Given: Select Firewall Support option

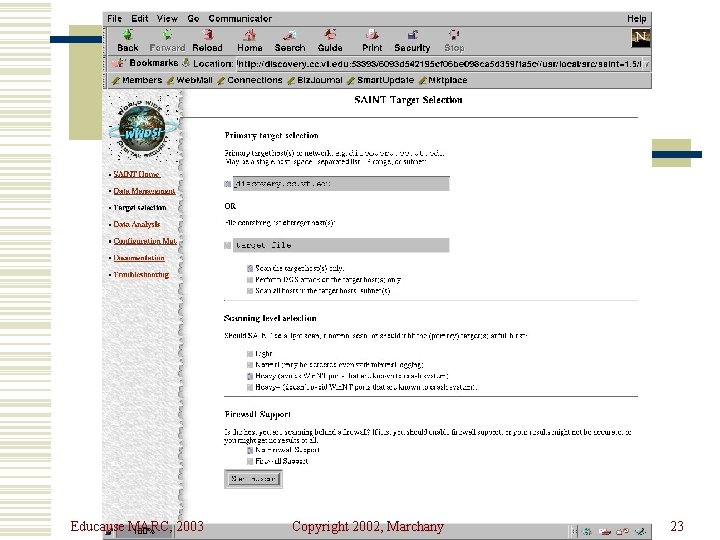Looking at the screenshot, I should tap(250, 461).
